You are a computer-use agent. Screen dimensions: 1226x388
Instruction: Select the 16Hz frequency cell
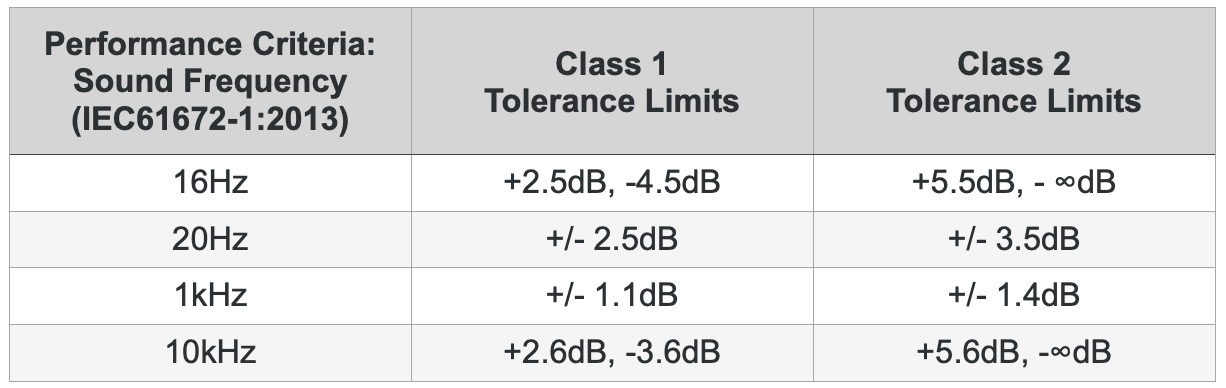pyautogui.click(x=210, y=183)
